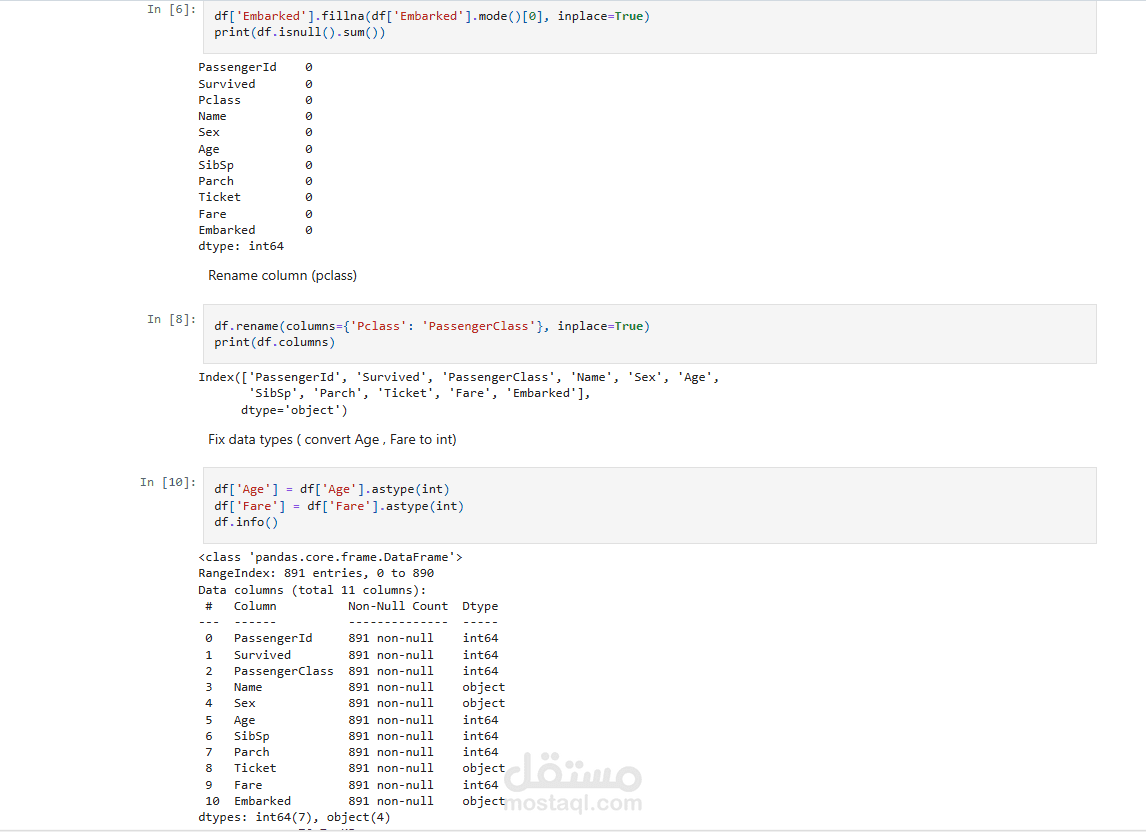Select the dtype='object' output line

pyautogui.click(x=294, y=410)
